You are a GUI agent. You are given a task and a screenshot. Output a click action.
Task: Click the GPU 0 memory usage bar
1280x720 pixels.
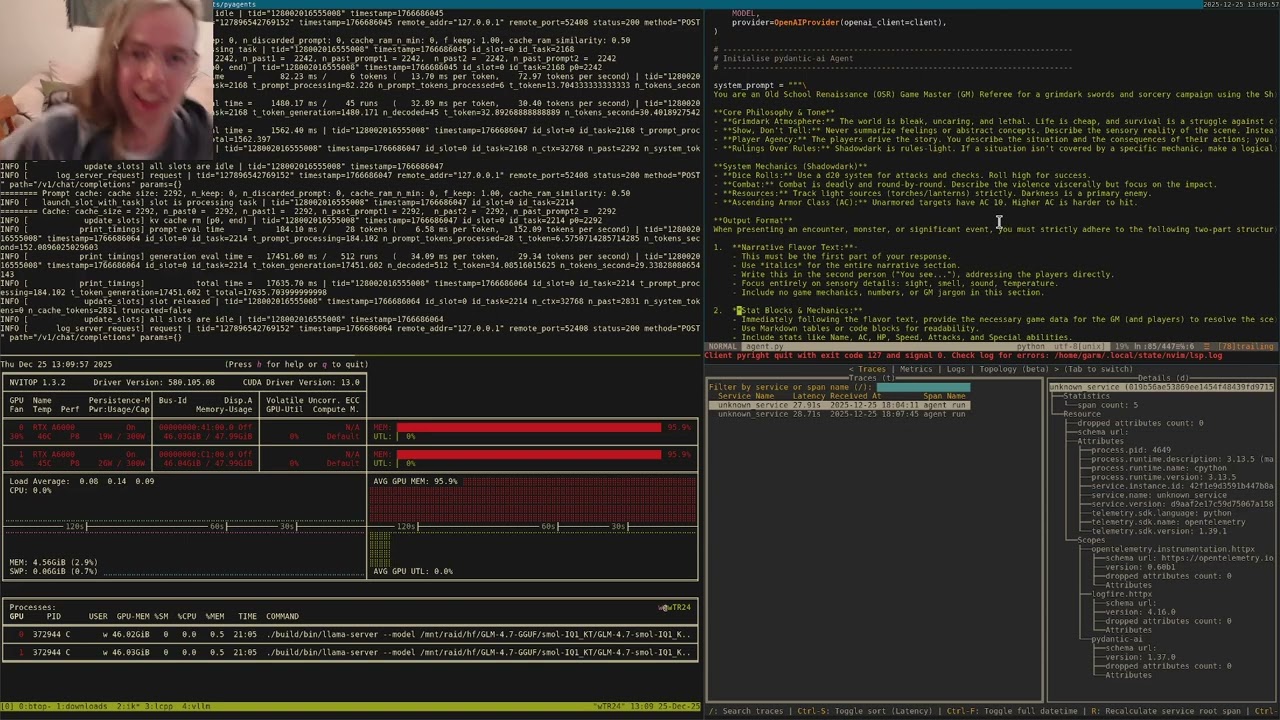pos(529,427)
